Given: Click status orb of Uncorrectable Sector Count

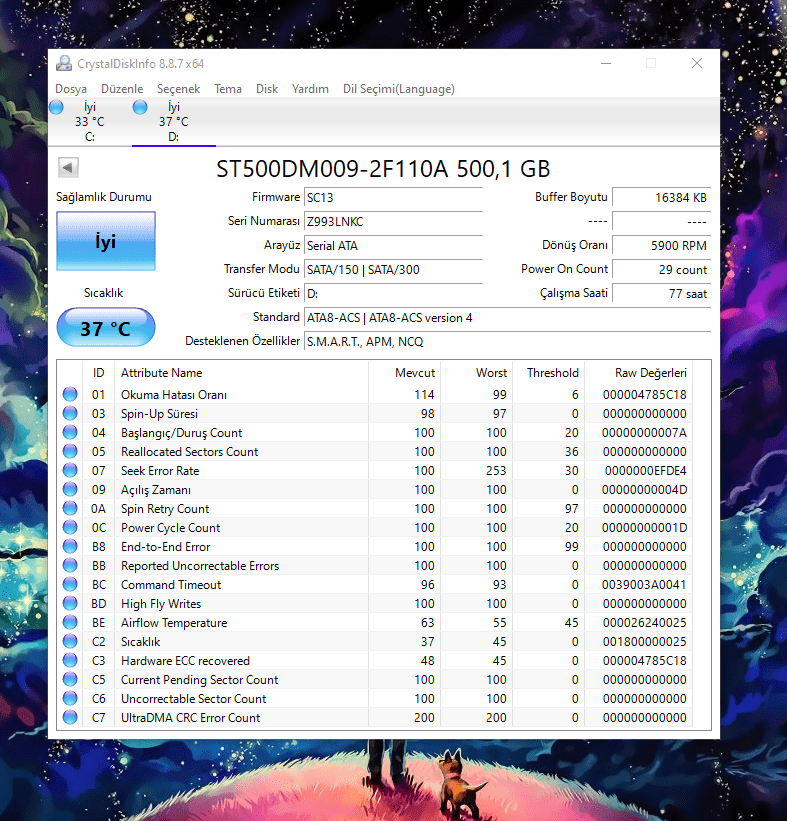Looking at the screenshot, I should coord(70,698).
